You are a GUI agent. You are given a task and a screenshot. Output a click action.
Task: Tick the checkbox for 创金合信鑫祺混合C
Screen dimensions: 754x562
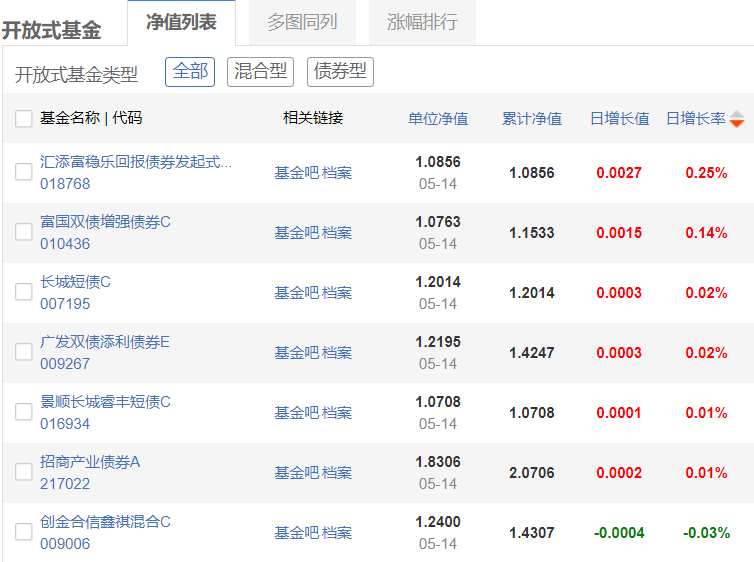pos(24,532)
